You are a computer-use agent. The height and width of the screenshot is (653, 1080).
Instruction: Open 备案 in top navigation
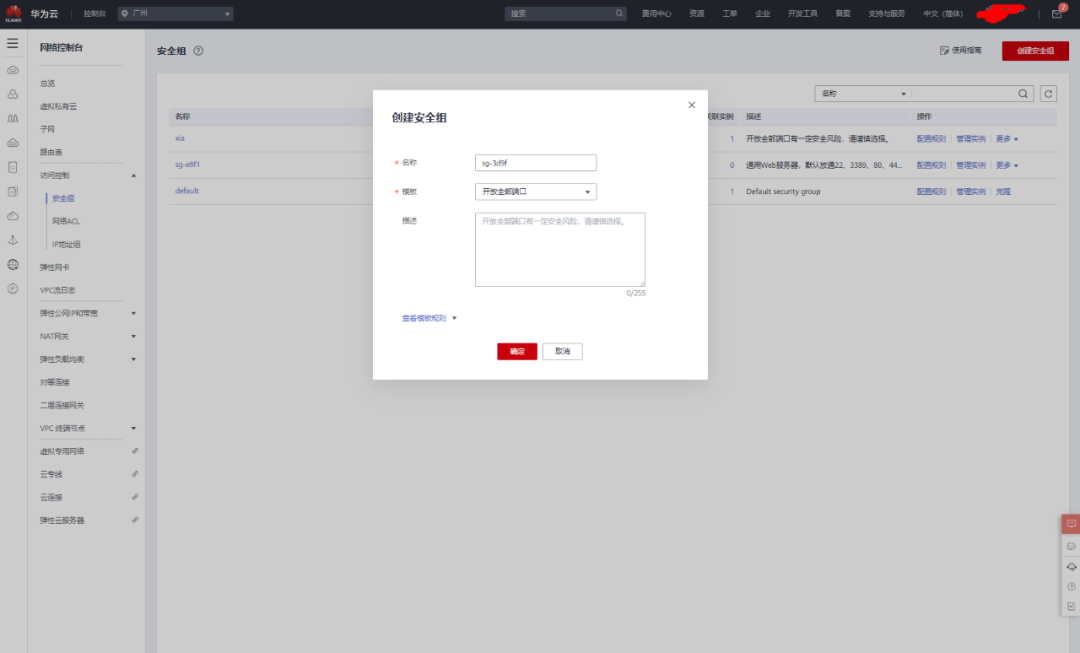(x=843, y=13)
